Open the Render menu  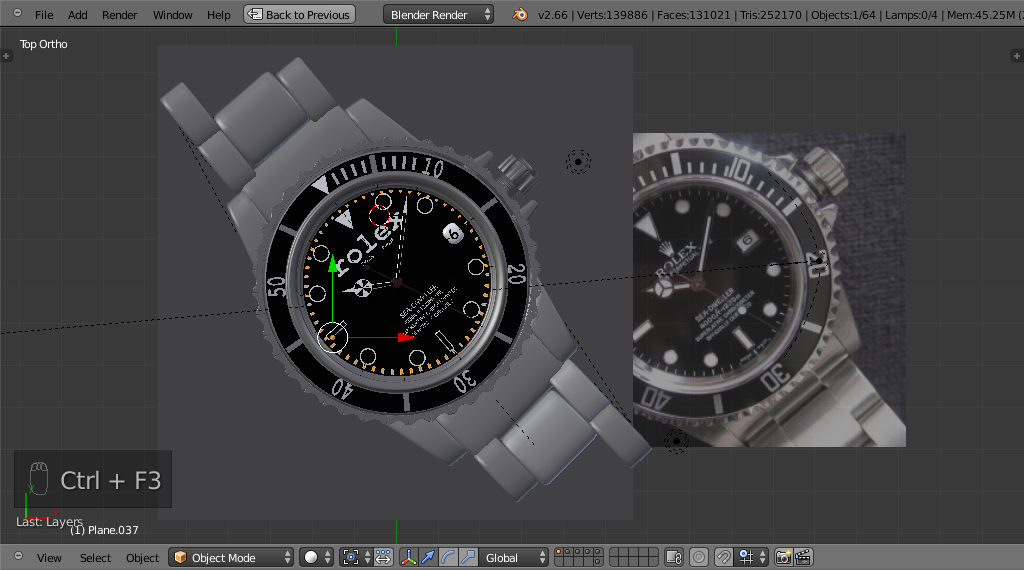(x=120, y=15)
